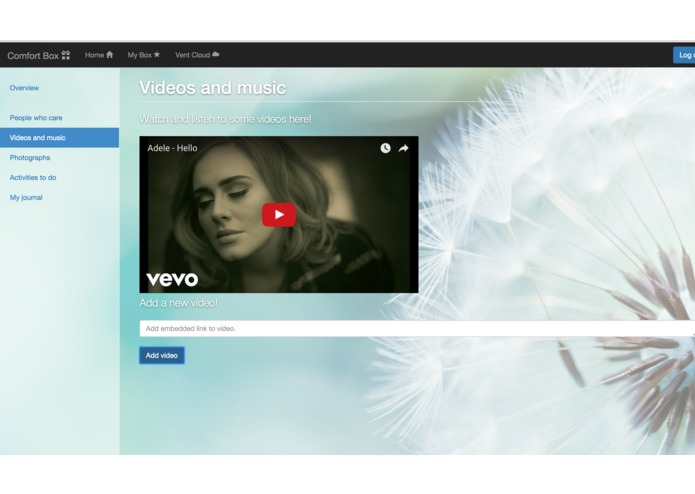
Task: Open My journal in the sidebar
Action: (26, 198)
